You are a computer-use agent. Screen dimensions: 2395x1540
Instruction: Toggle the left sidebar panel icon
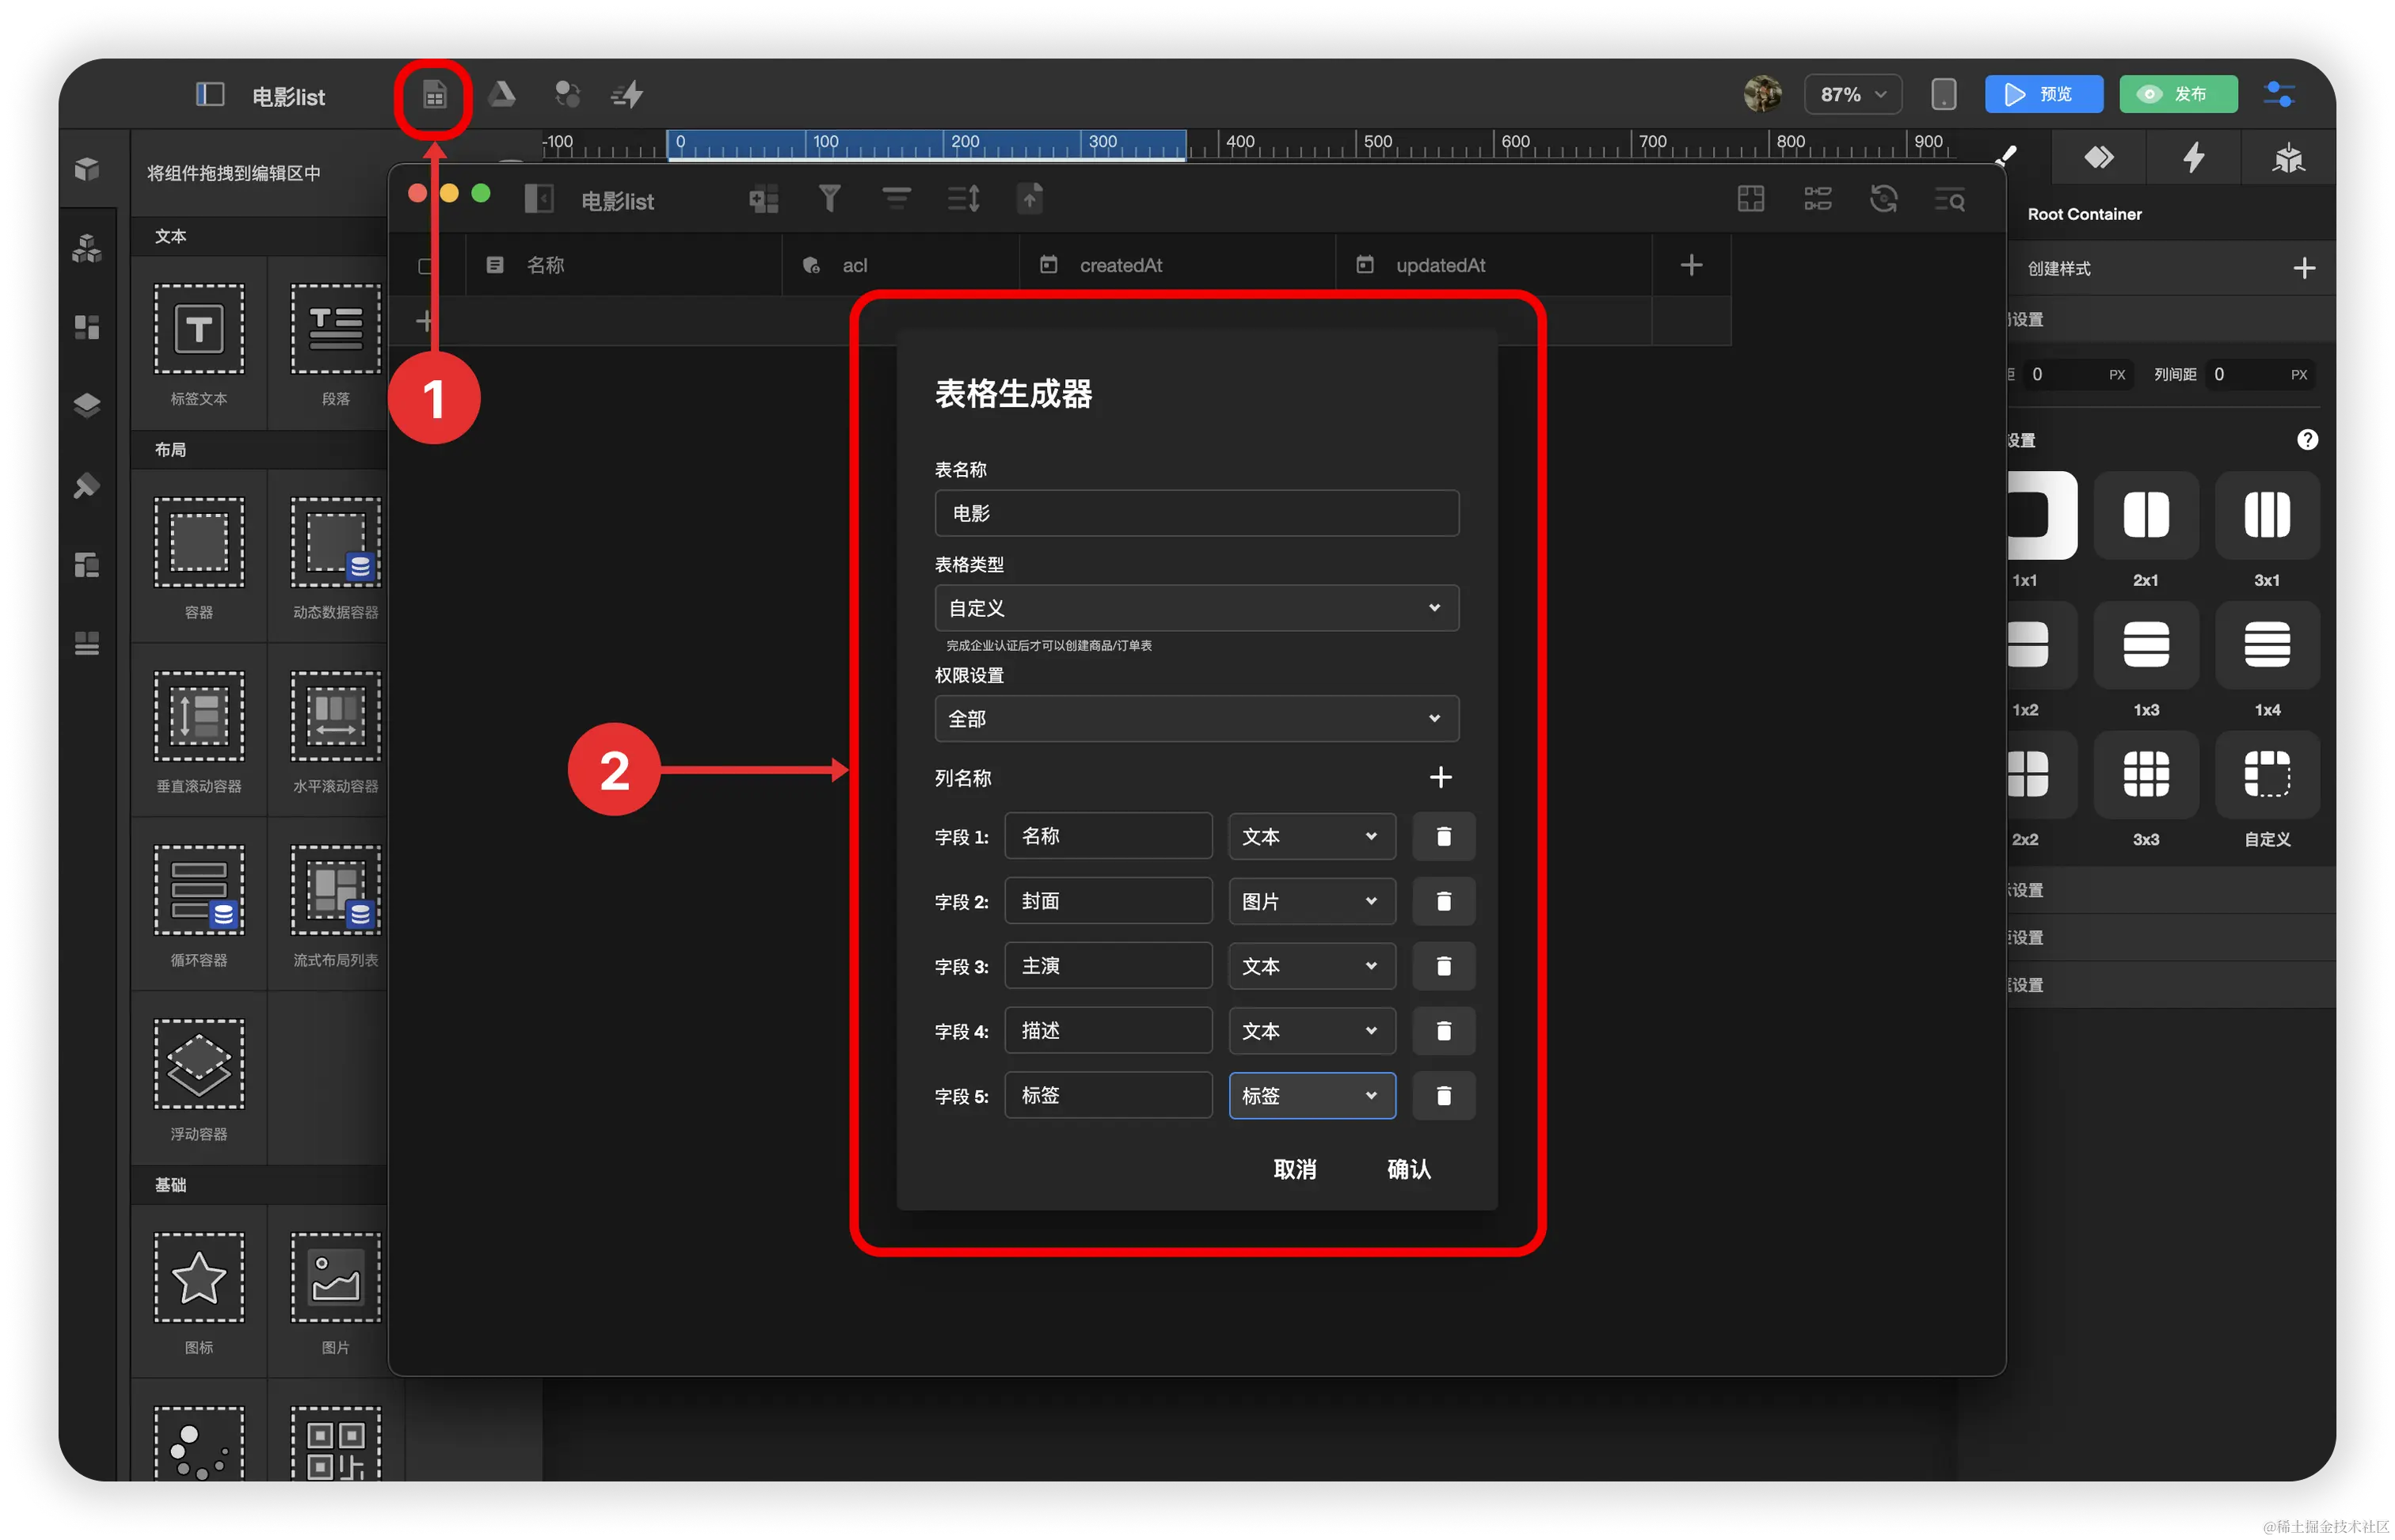(209, 95)
